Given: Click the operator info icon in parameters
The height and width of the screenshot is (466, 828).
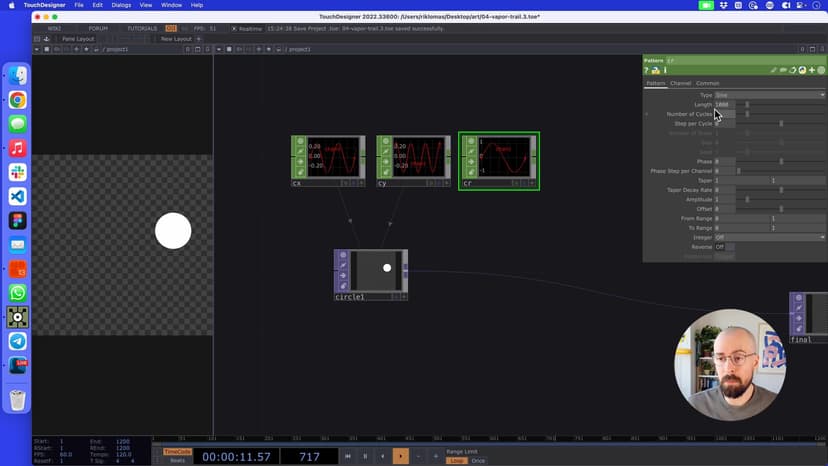Looking at the screenshot, I should point(665,71).
